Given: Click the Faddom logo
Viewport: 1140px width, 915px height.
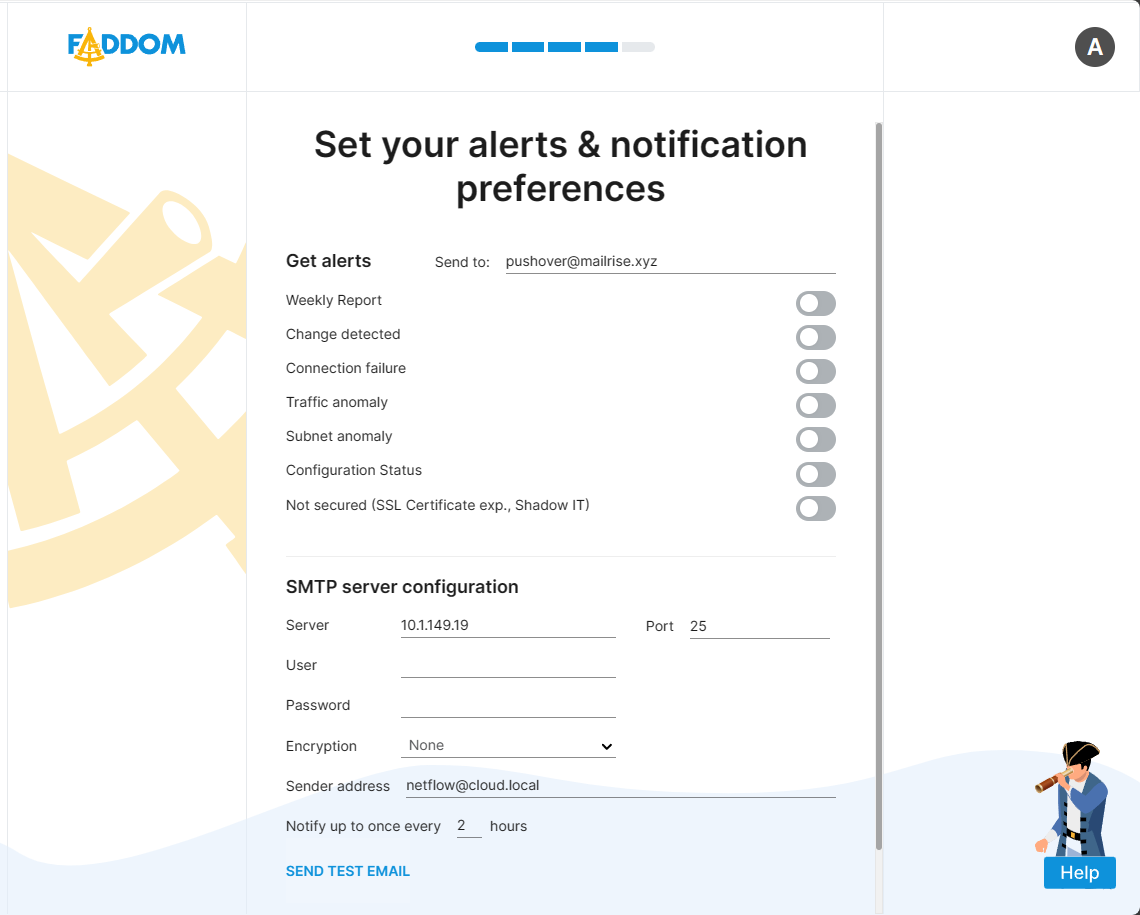Looking at the screenshot, I should point(126,46).
